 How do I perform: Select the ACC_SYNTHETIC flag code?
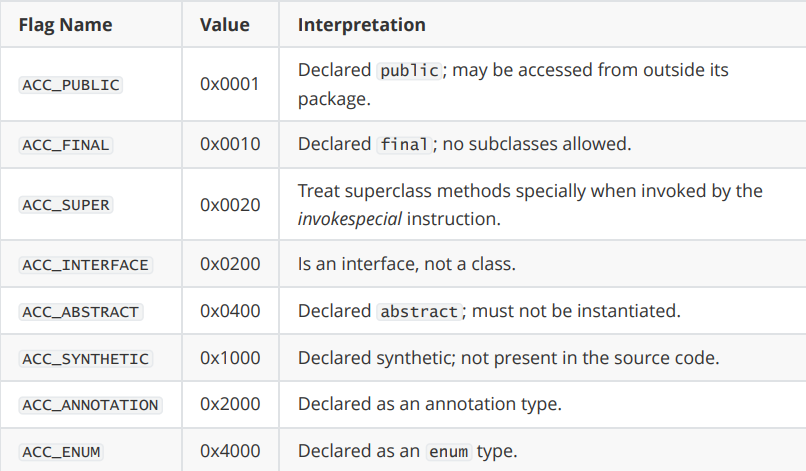85,358
